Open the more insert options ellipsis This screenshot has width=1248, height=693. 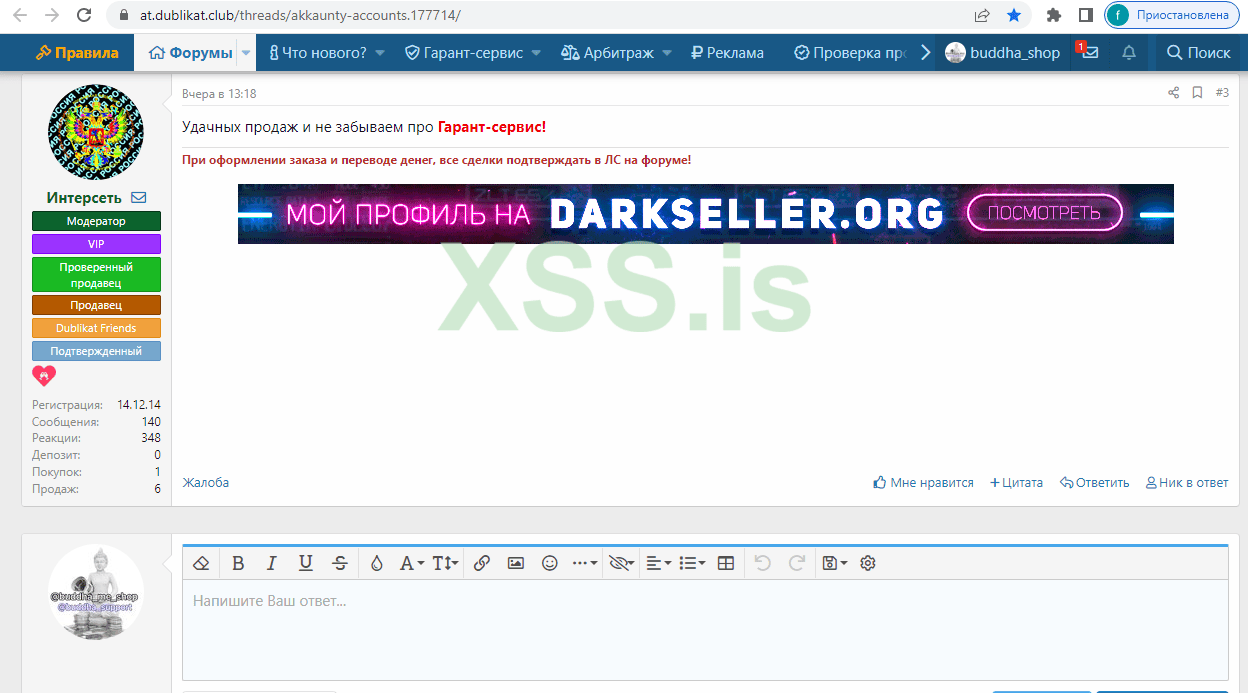(585, 563)
